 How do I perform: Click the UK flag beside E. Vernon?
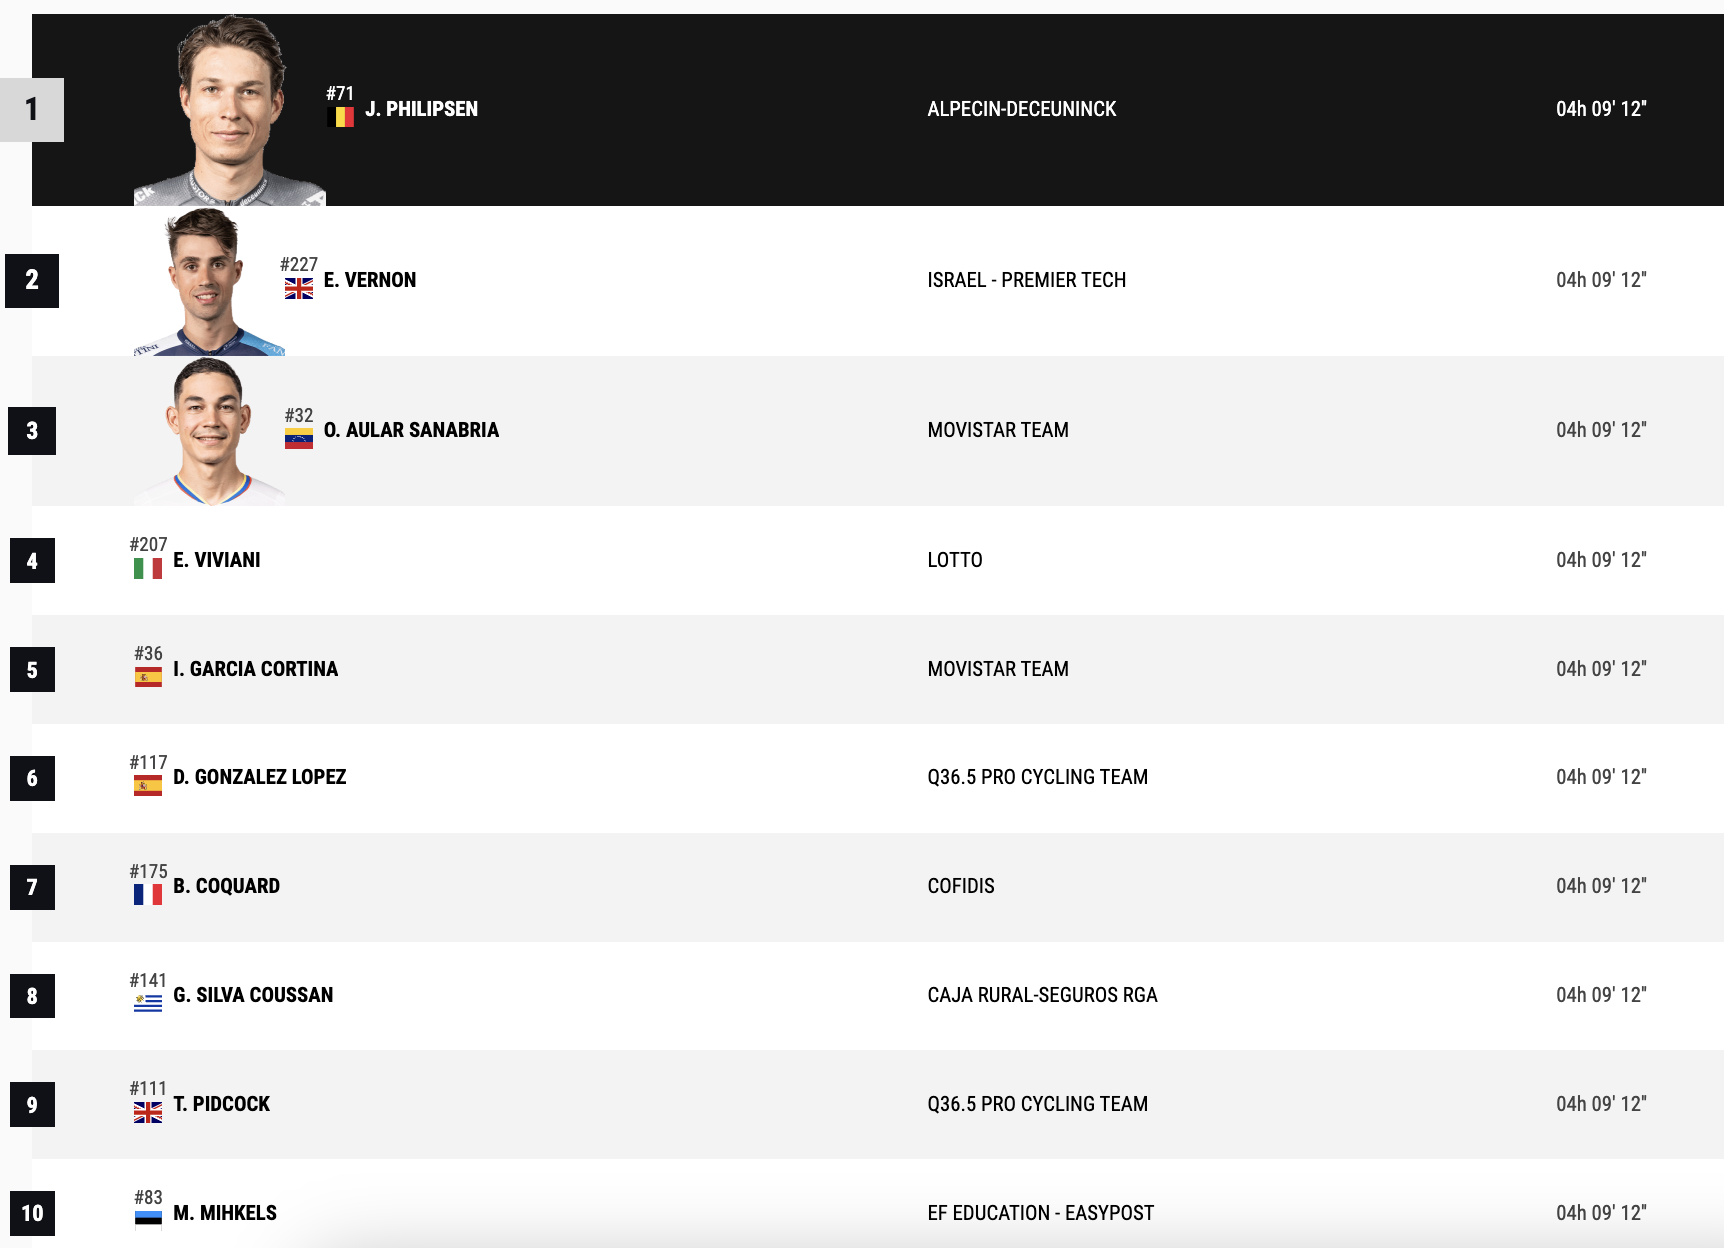pyautogui.click(x=299, y=289)
